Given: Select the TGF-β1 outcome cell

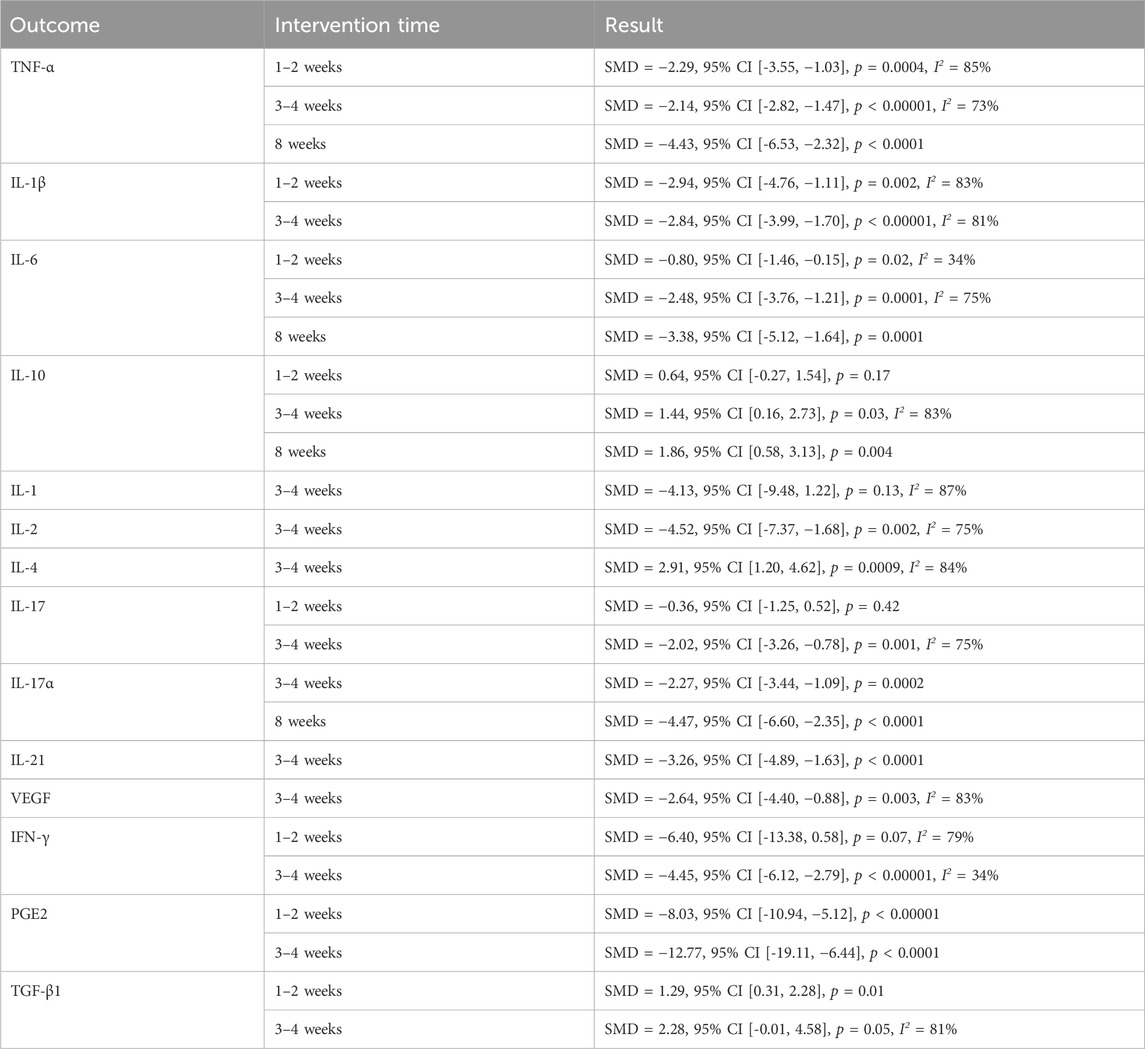Looking at the screenshot, I should 131,1010.
